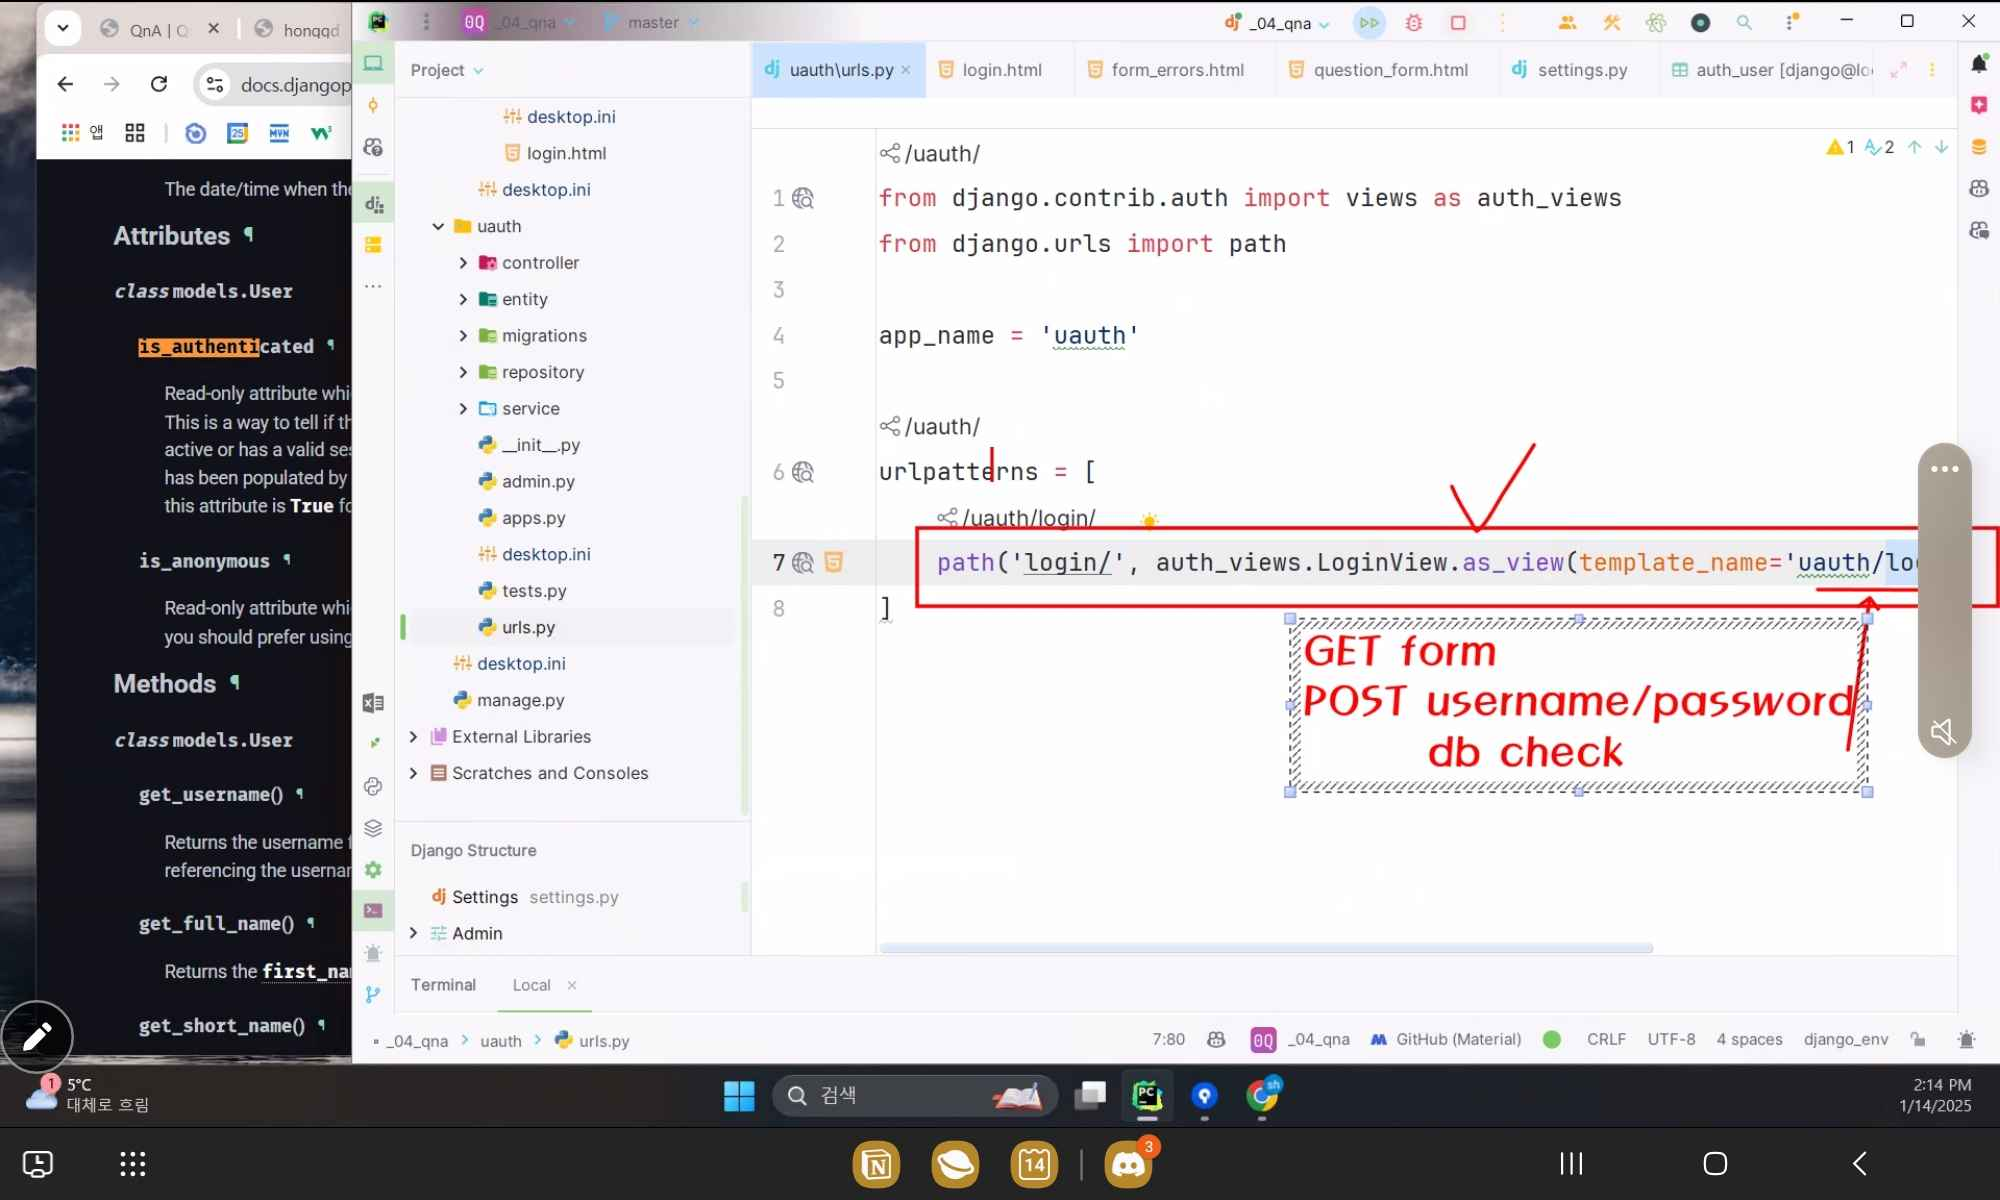
Task: Stop the running process with Stop button
Action: click(x=1458, y=22)
